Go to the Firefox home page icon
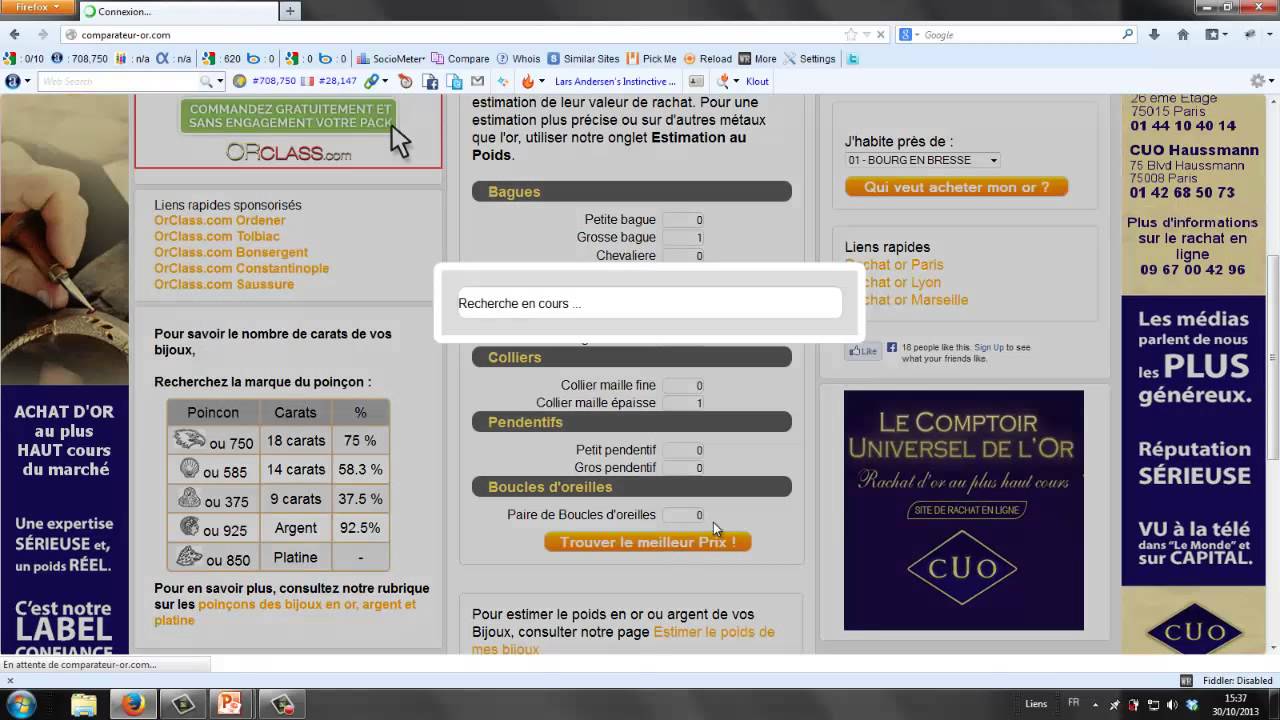Viewport: 1280px width, 720px height. click(x=1183, y=35)
